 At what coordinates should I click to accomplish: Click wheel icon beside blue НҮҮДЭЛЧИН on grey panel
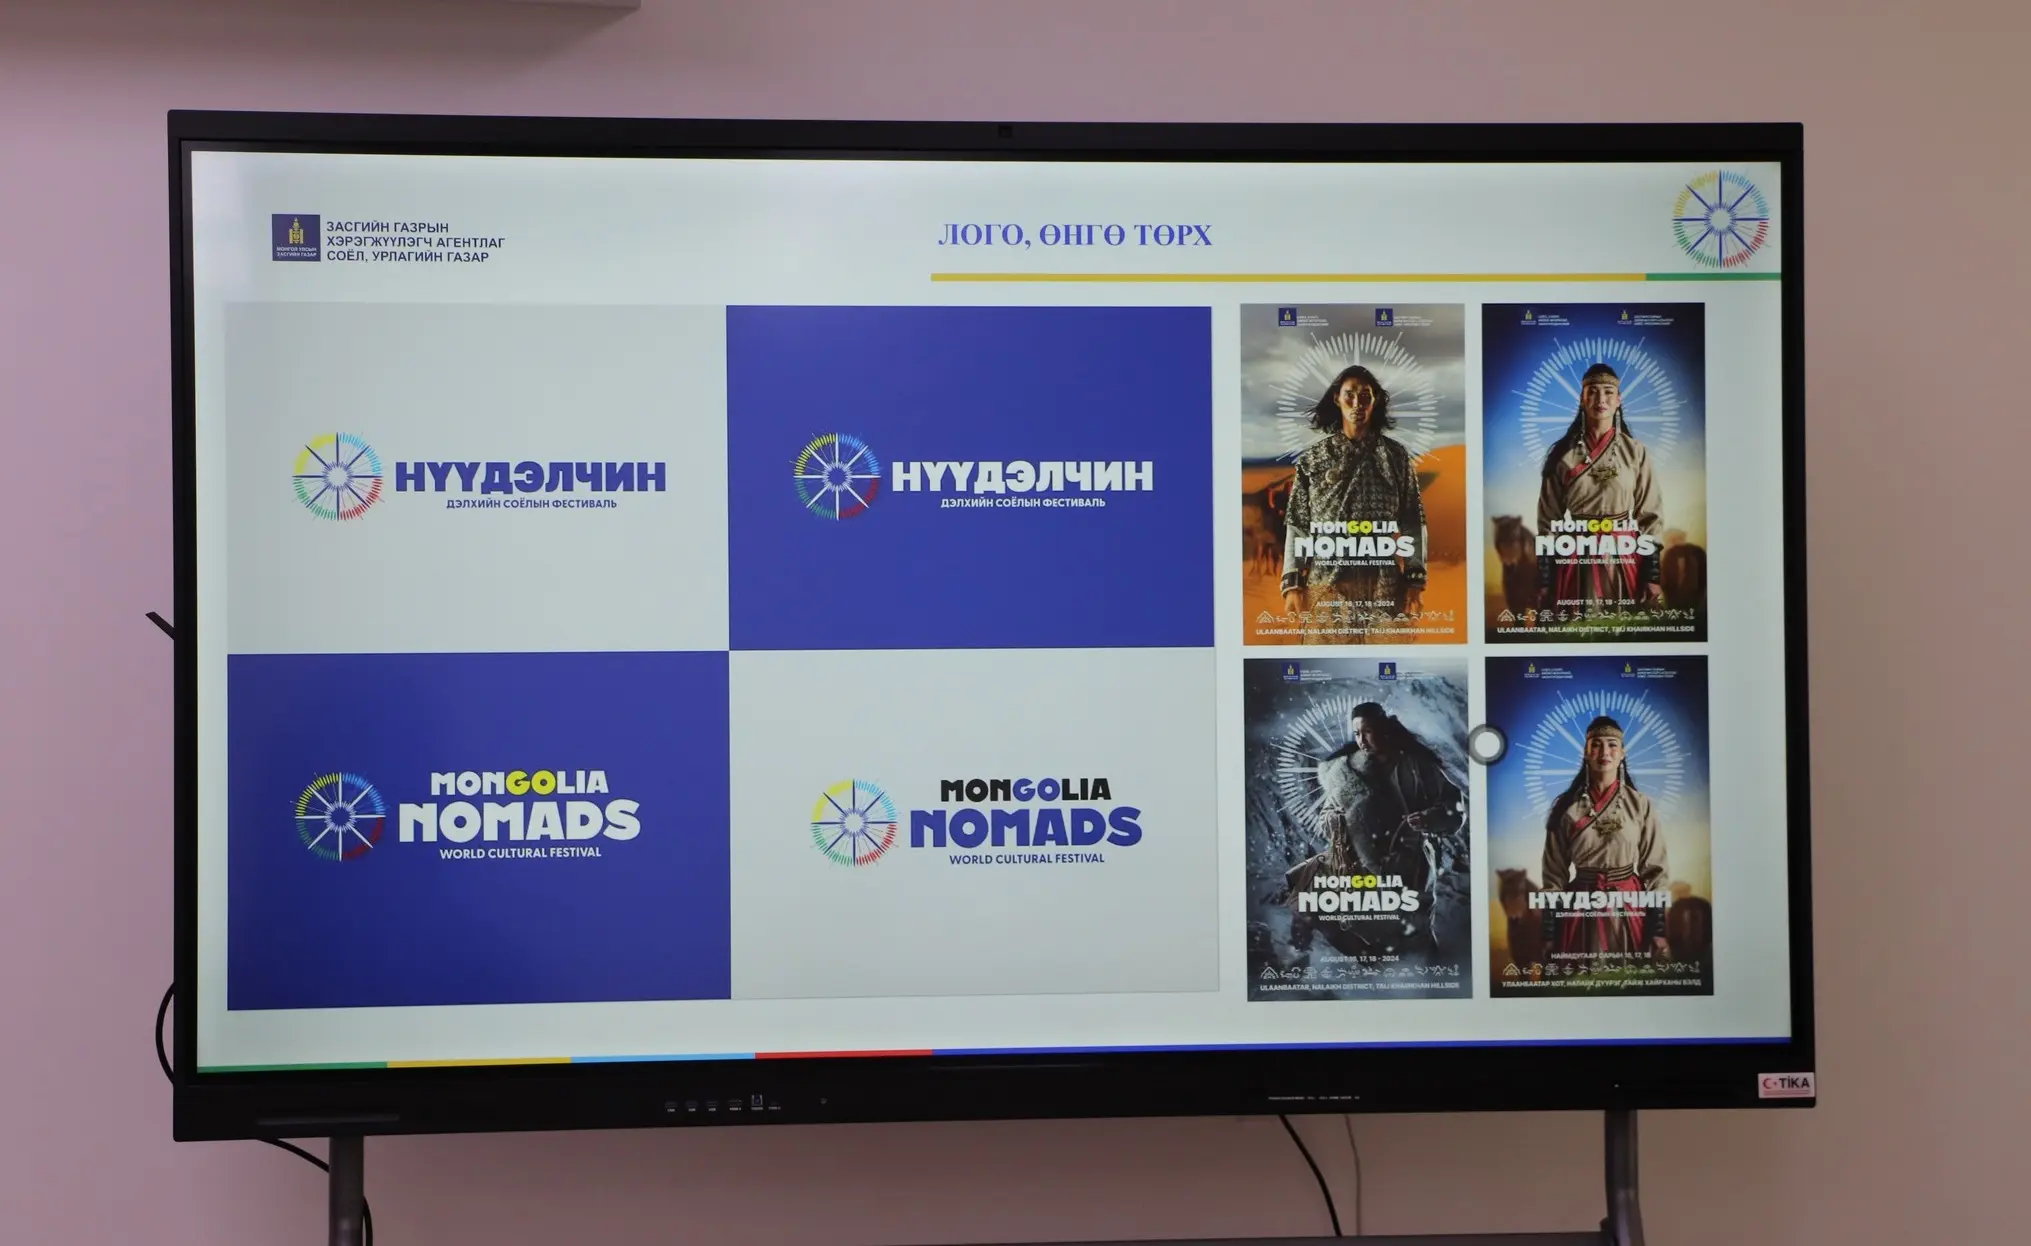(337, 477)
